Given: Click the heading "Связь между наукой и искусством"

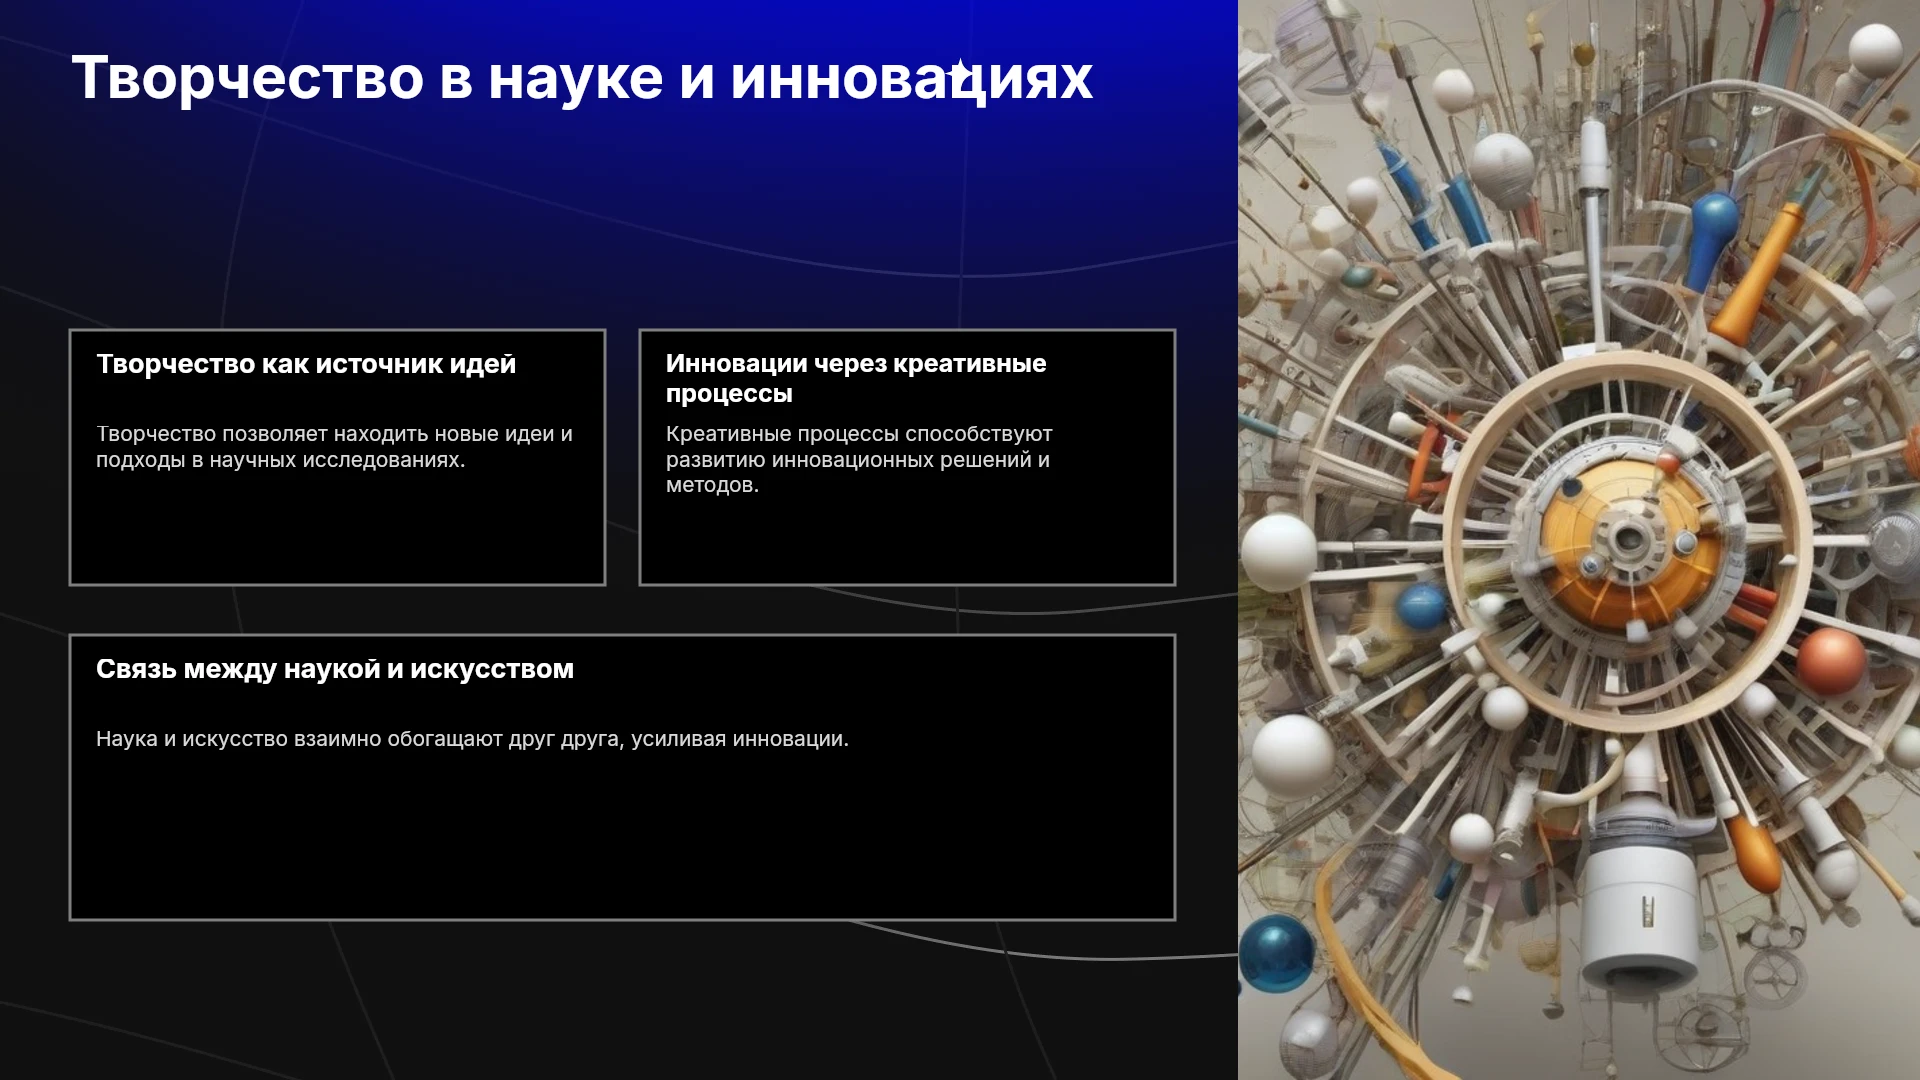Looking at the screenshot, I should point(335,669).
